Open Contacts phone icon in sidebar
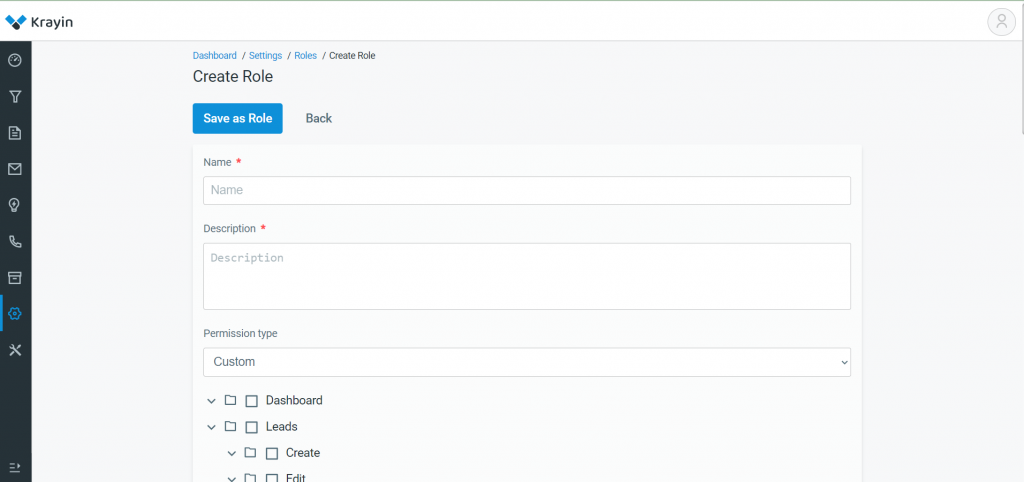 tap(15, 242)
